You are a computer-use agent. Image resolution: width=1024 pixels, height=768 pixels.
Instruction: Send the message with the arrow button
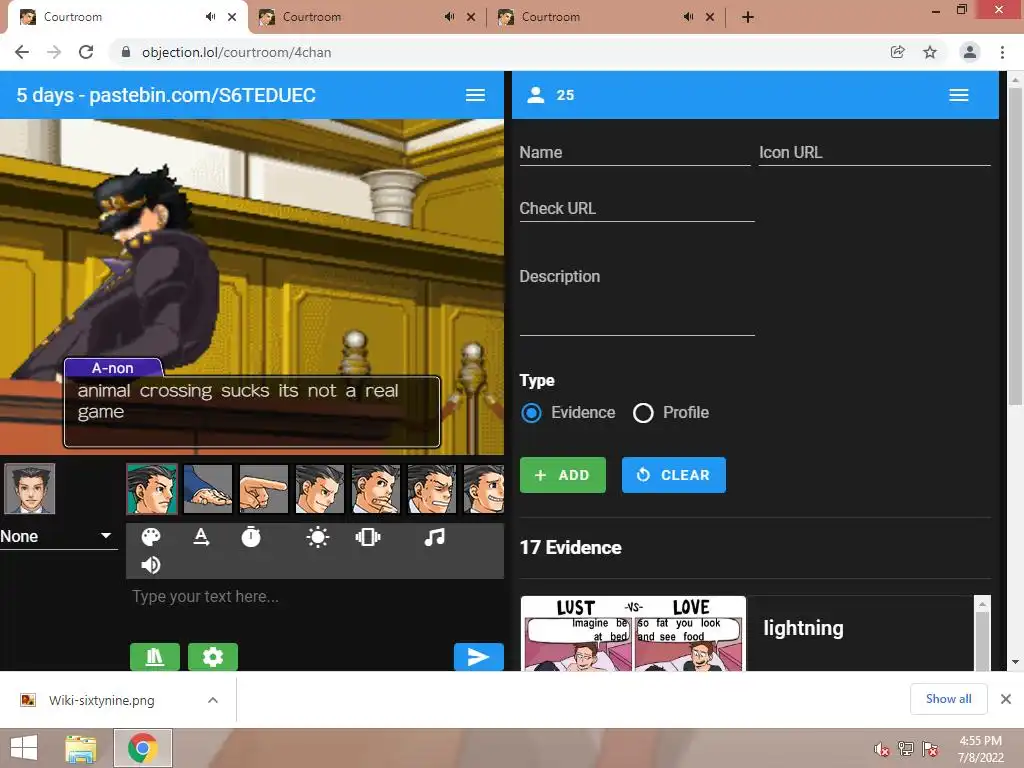(479, 657)
